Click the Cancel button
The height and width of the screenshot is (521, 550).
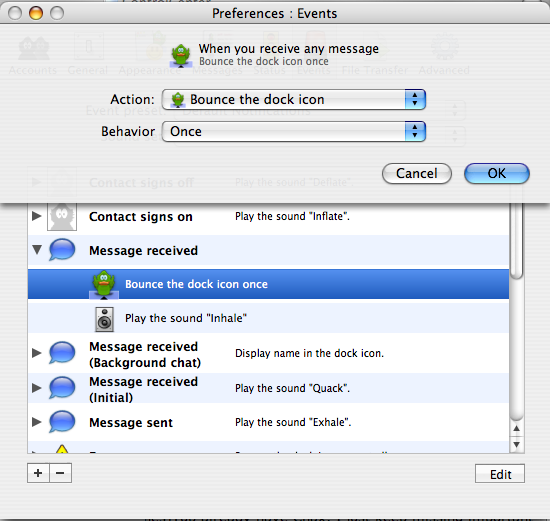417,173
